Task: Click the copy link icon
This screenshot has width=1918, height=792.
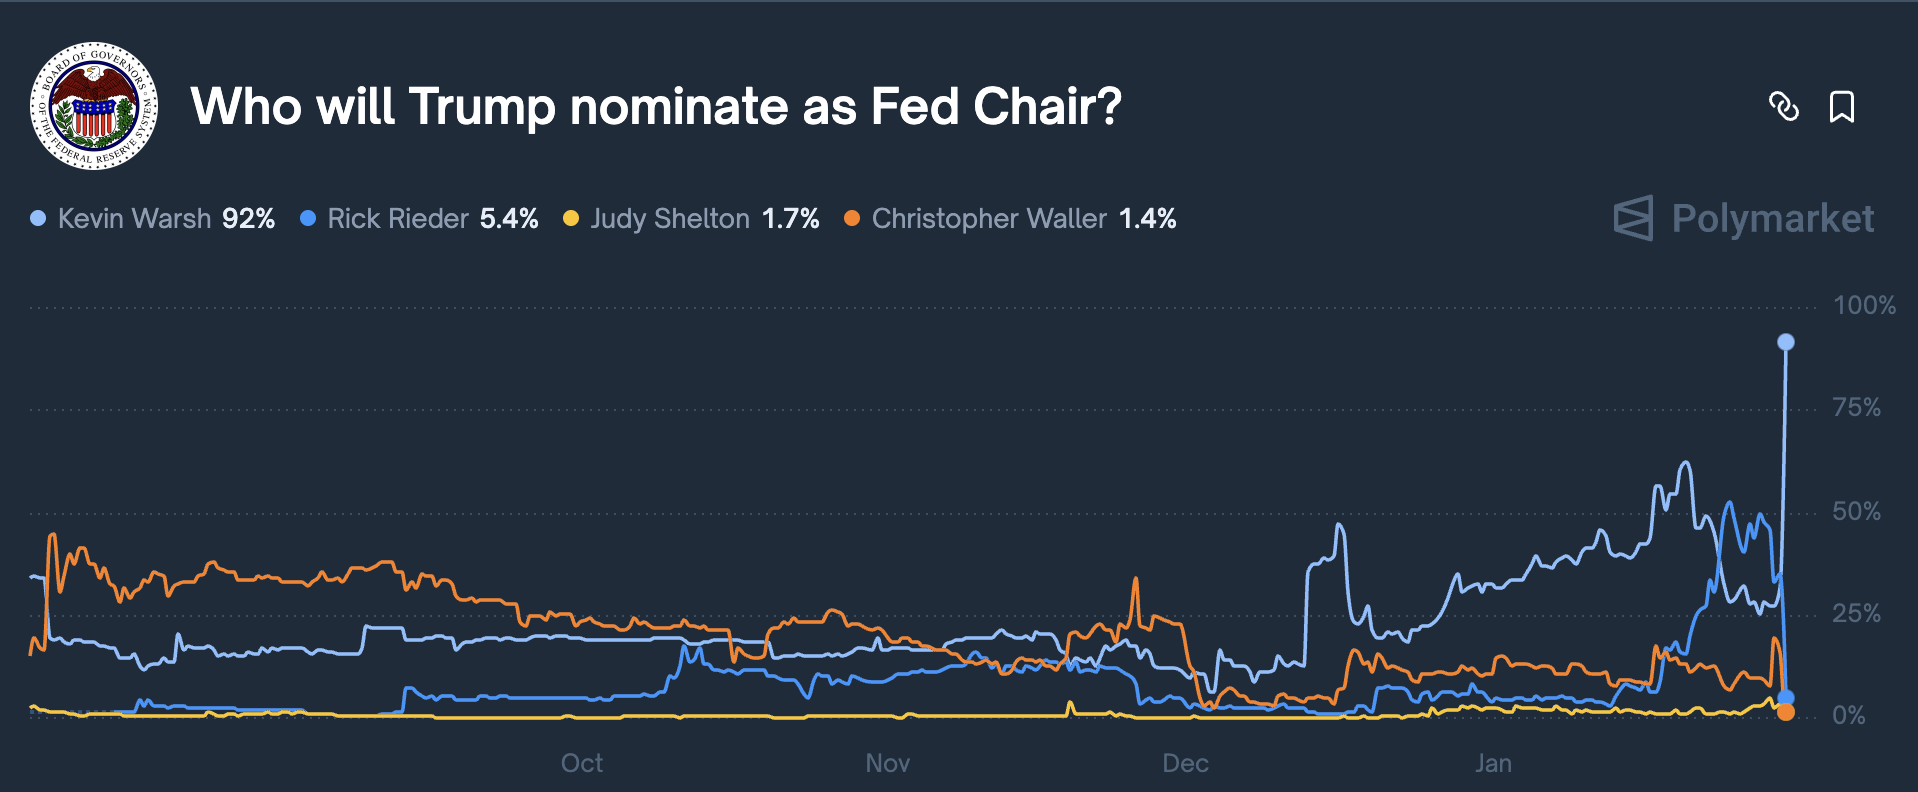Action: click(1784, 106)
